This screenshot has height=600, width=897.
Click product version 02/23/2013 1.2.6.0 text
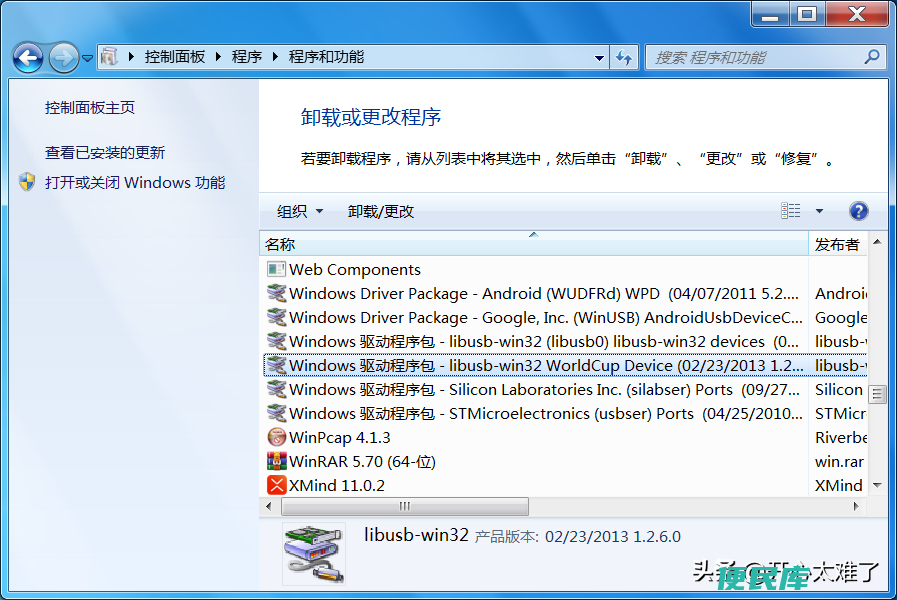(613, 537)
